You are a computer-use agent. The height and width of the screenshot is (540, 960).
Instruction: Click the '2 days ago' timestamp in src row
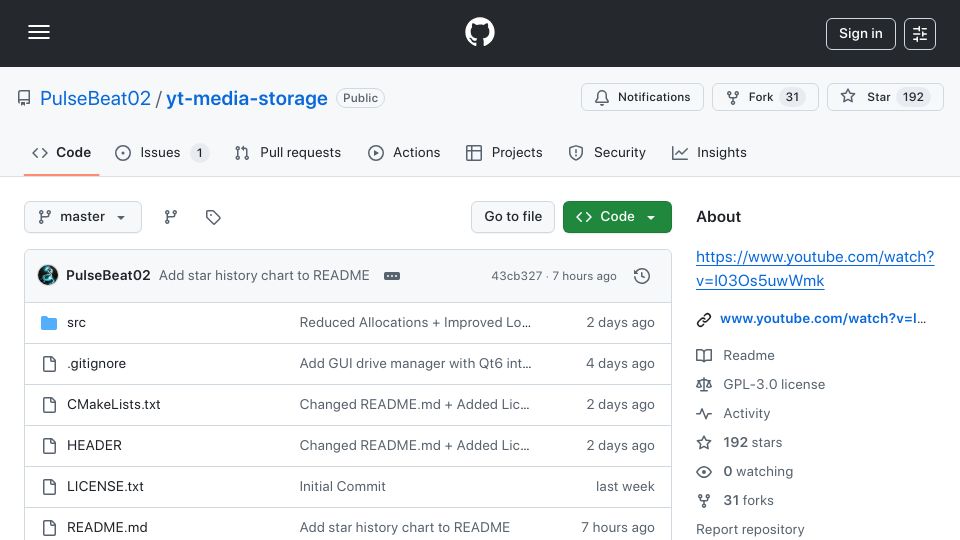coord(620,323)
